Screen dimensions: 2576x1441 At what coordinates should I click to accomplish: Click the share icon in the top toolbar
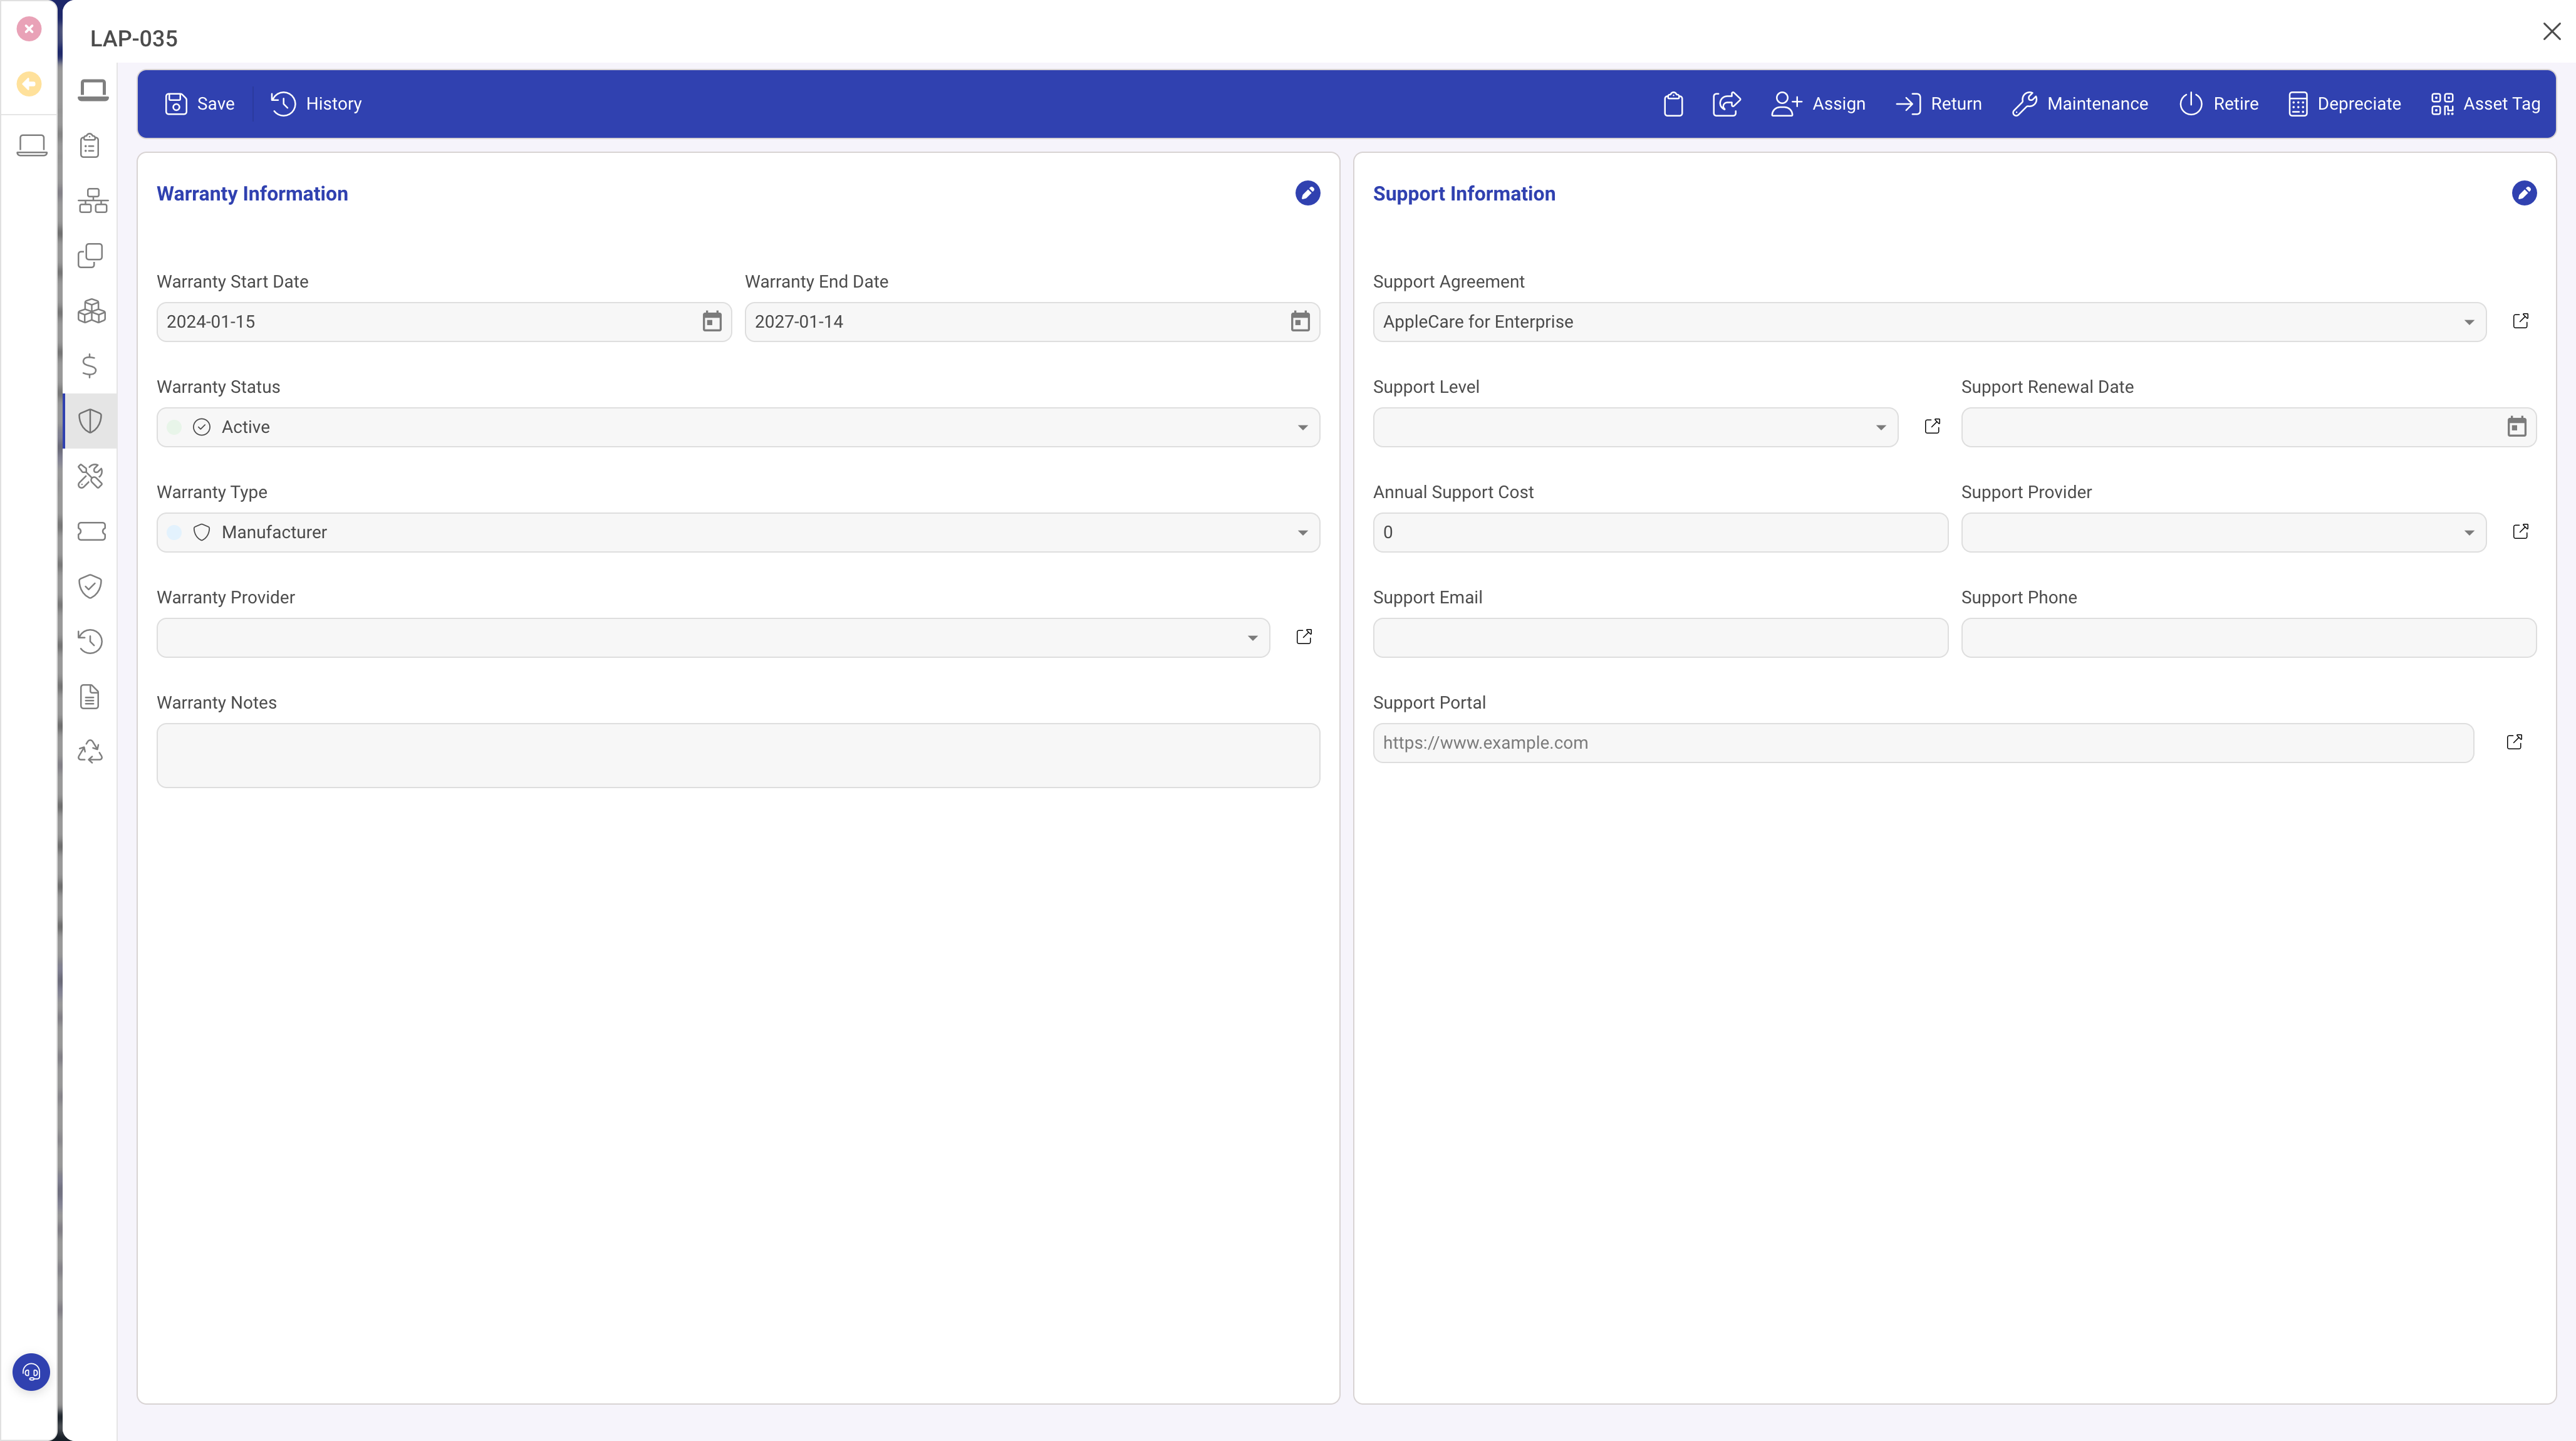pyautogui.click(x=1727, y=103)
